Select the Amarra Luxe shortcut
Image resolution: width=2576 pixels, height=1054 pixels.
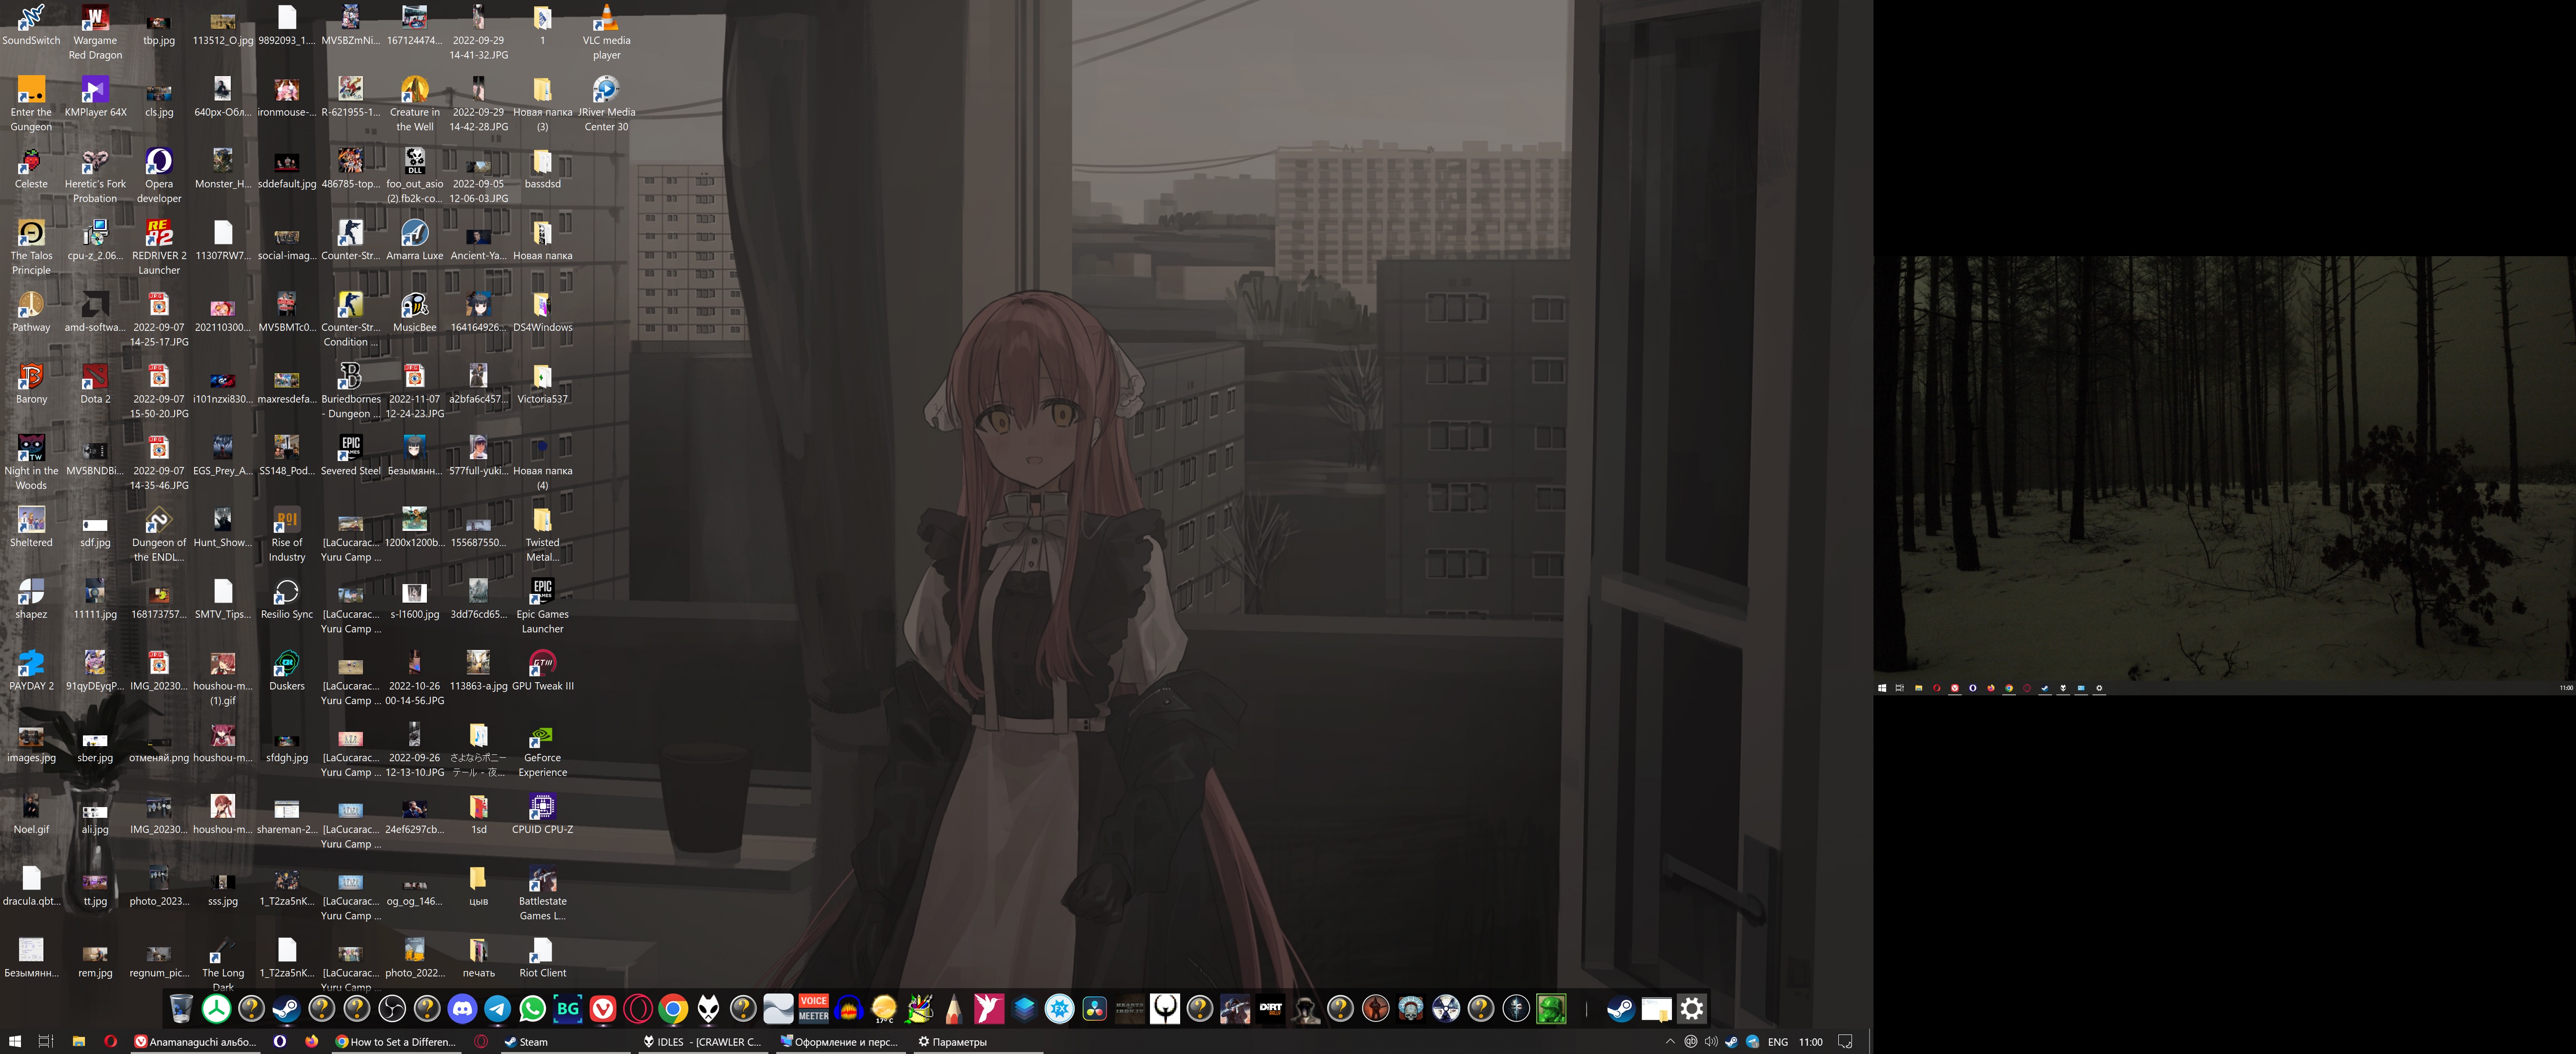(x=414, y=241)
